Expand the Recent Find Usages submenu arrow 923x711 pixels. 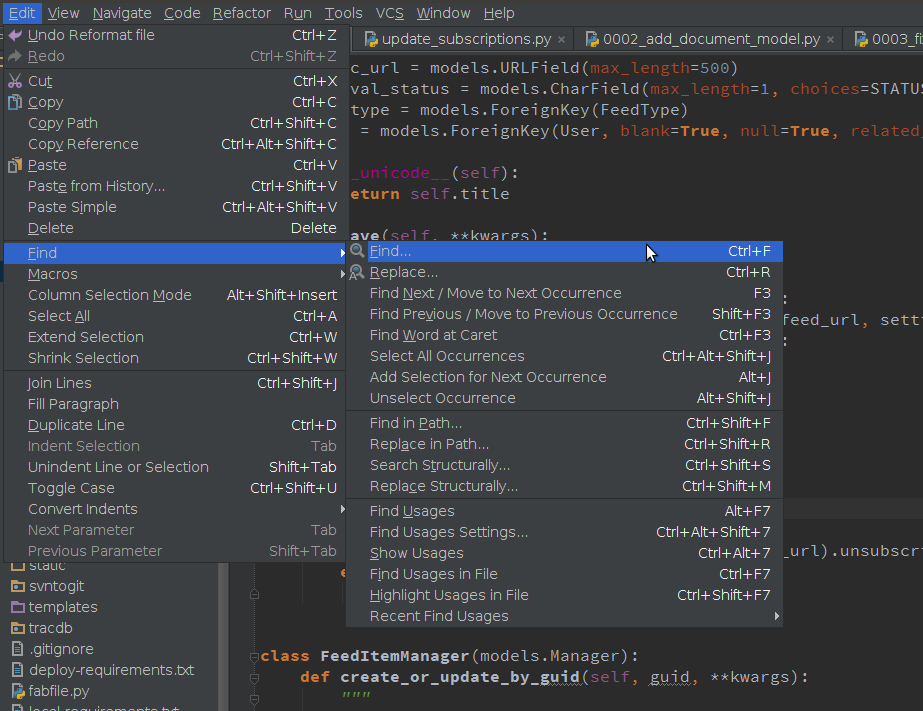(776, 616)
